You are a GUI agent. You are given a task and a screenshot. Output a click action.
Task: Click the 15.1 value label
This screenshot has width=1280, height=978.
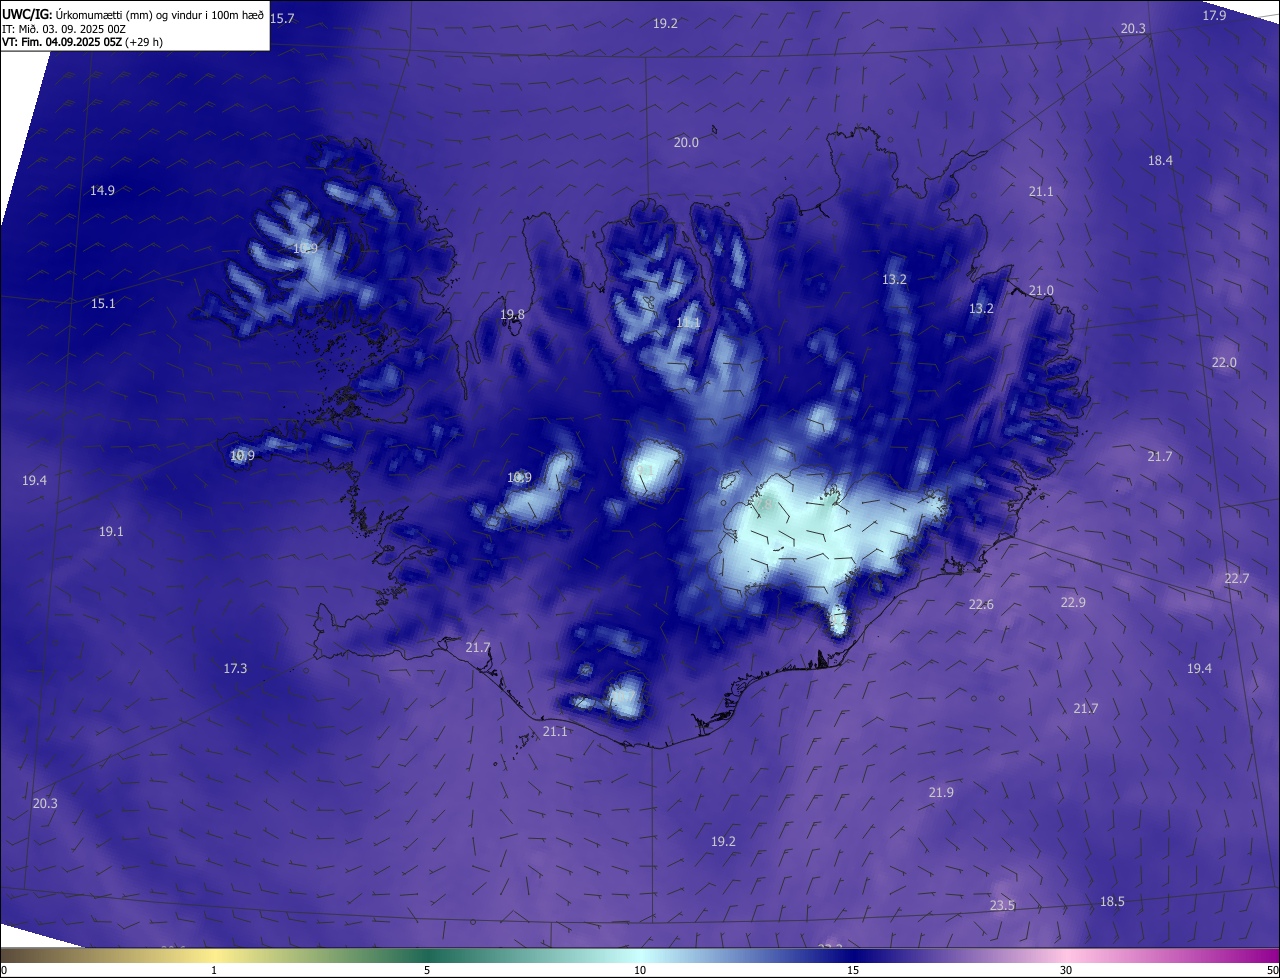pos(103,303)
